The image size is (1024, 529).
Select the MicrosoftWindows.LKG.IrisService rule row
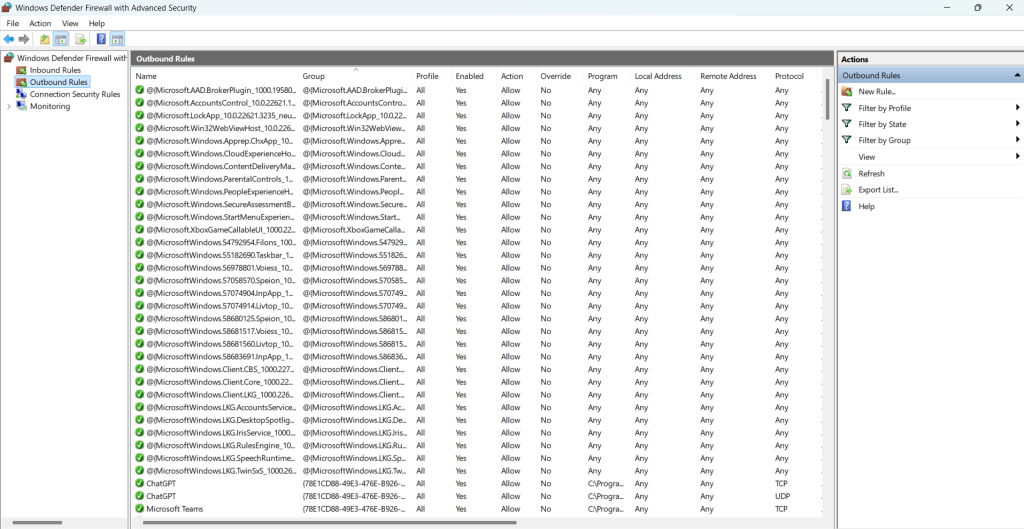coord(477,432)
